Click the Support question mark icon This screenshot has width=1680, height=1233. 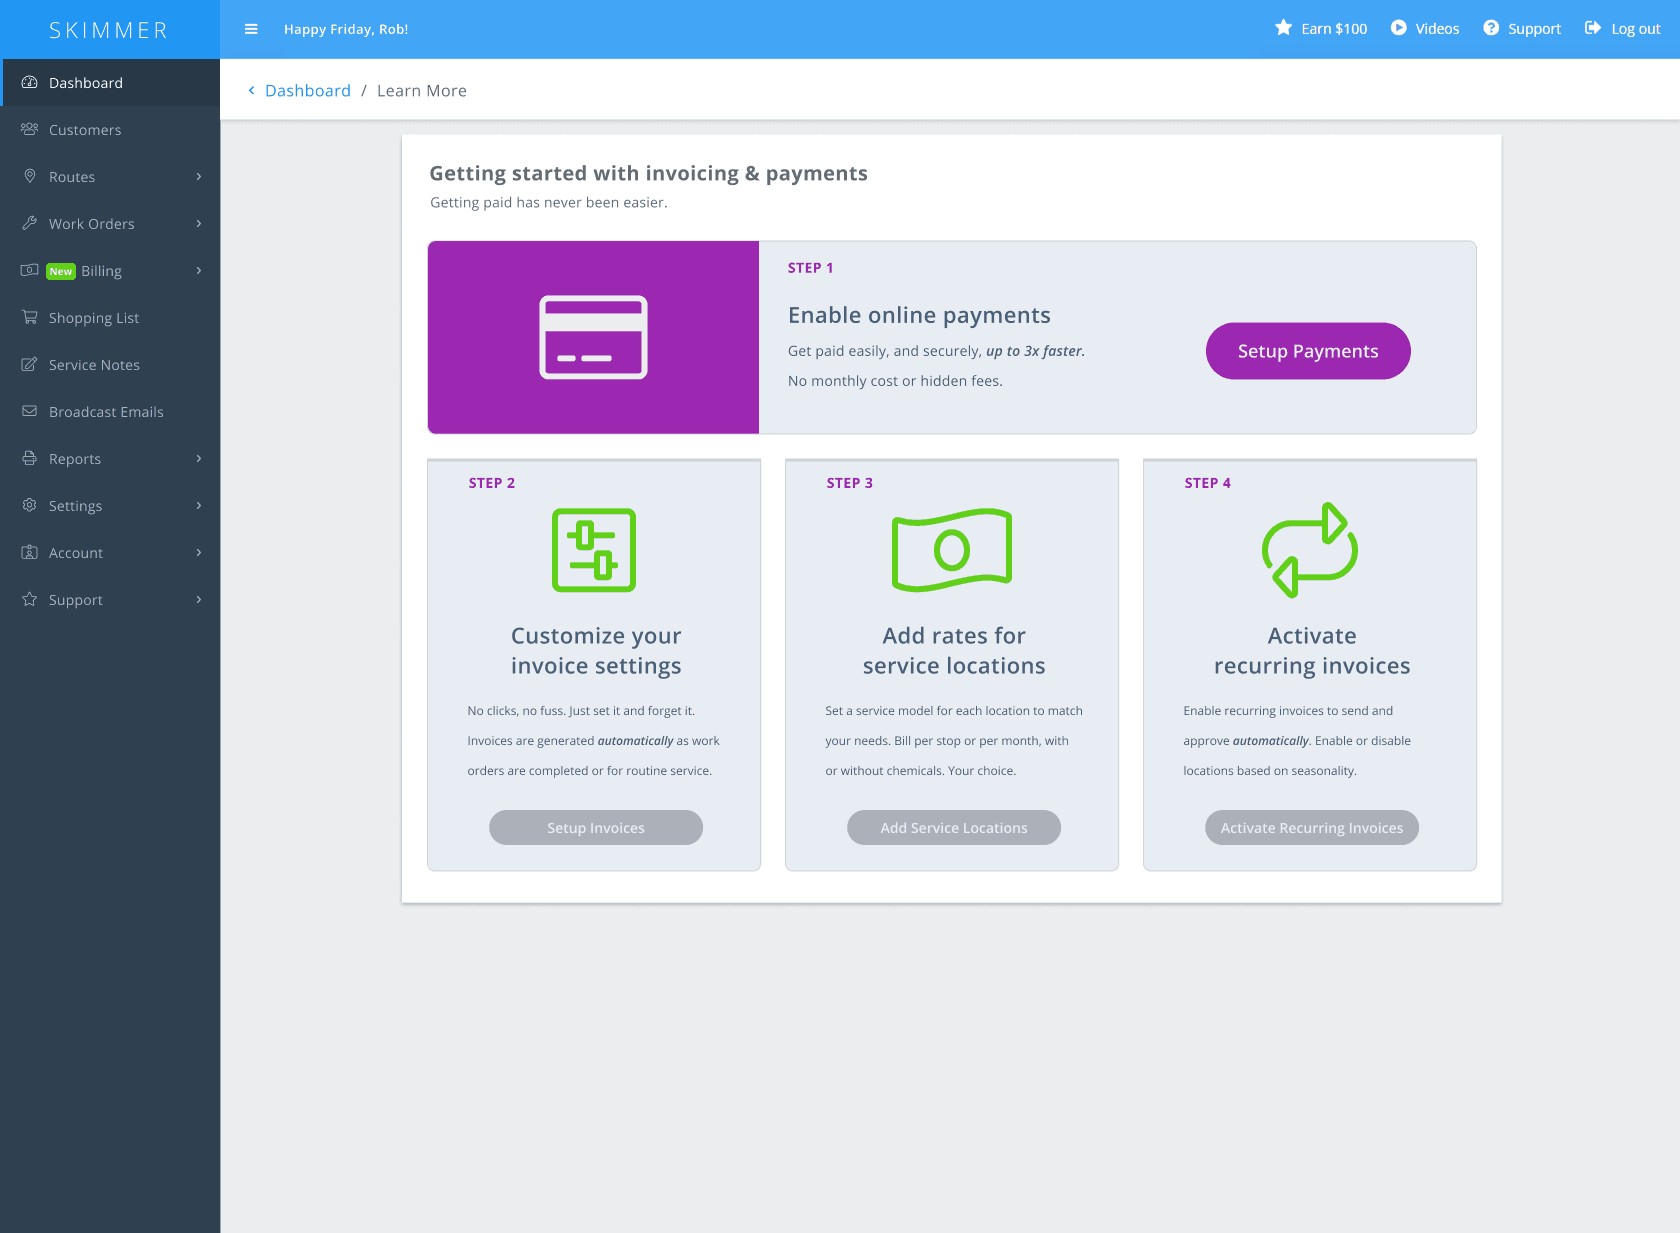[1491, 28]
